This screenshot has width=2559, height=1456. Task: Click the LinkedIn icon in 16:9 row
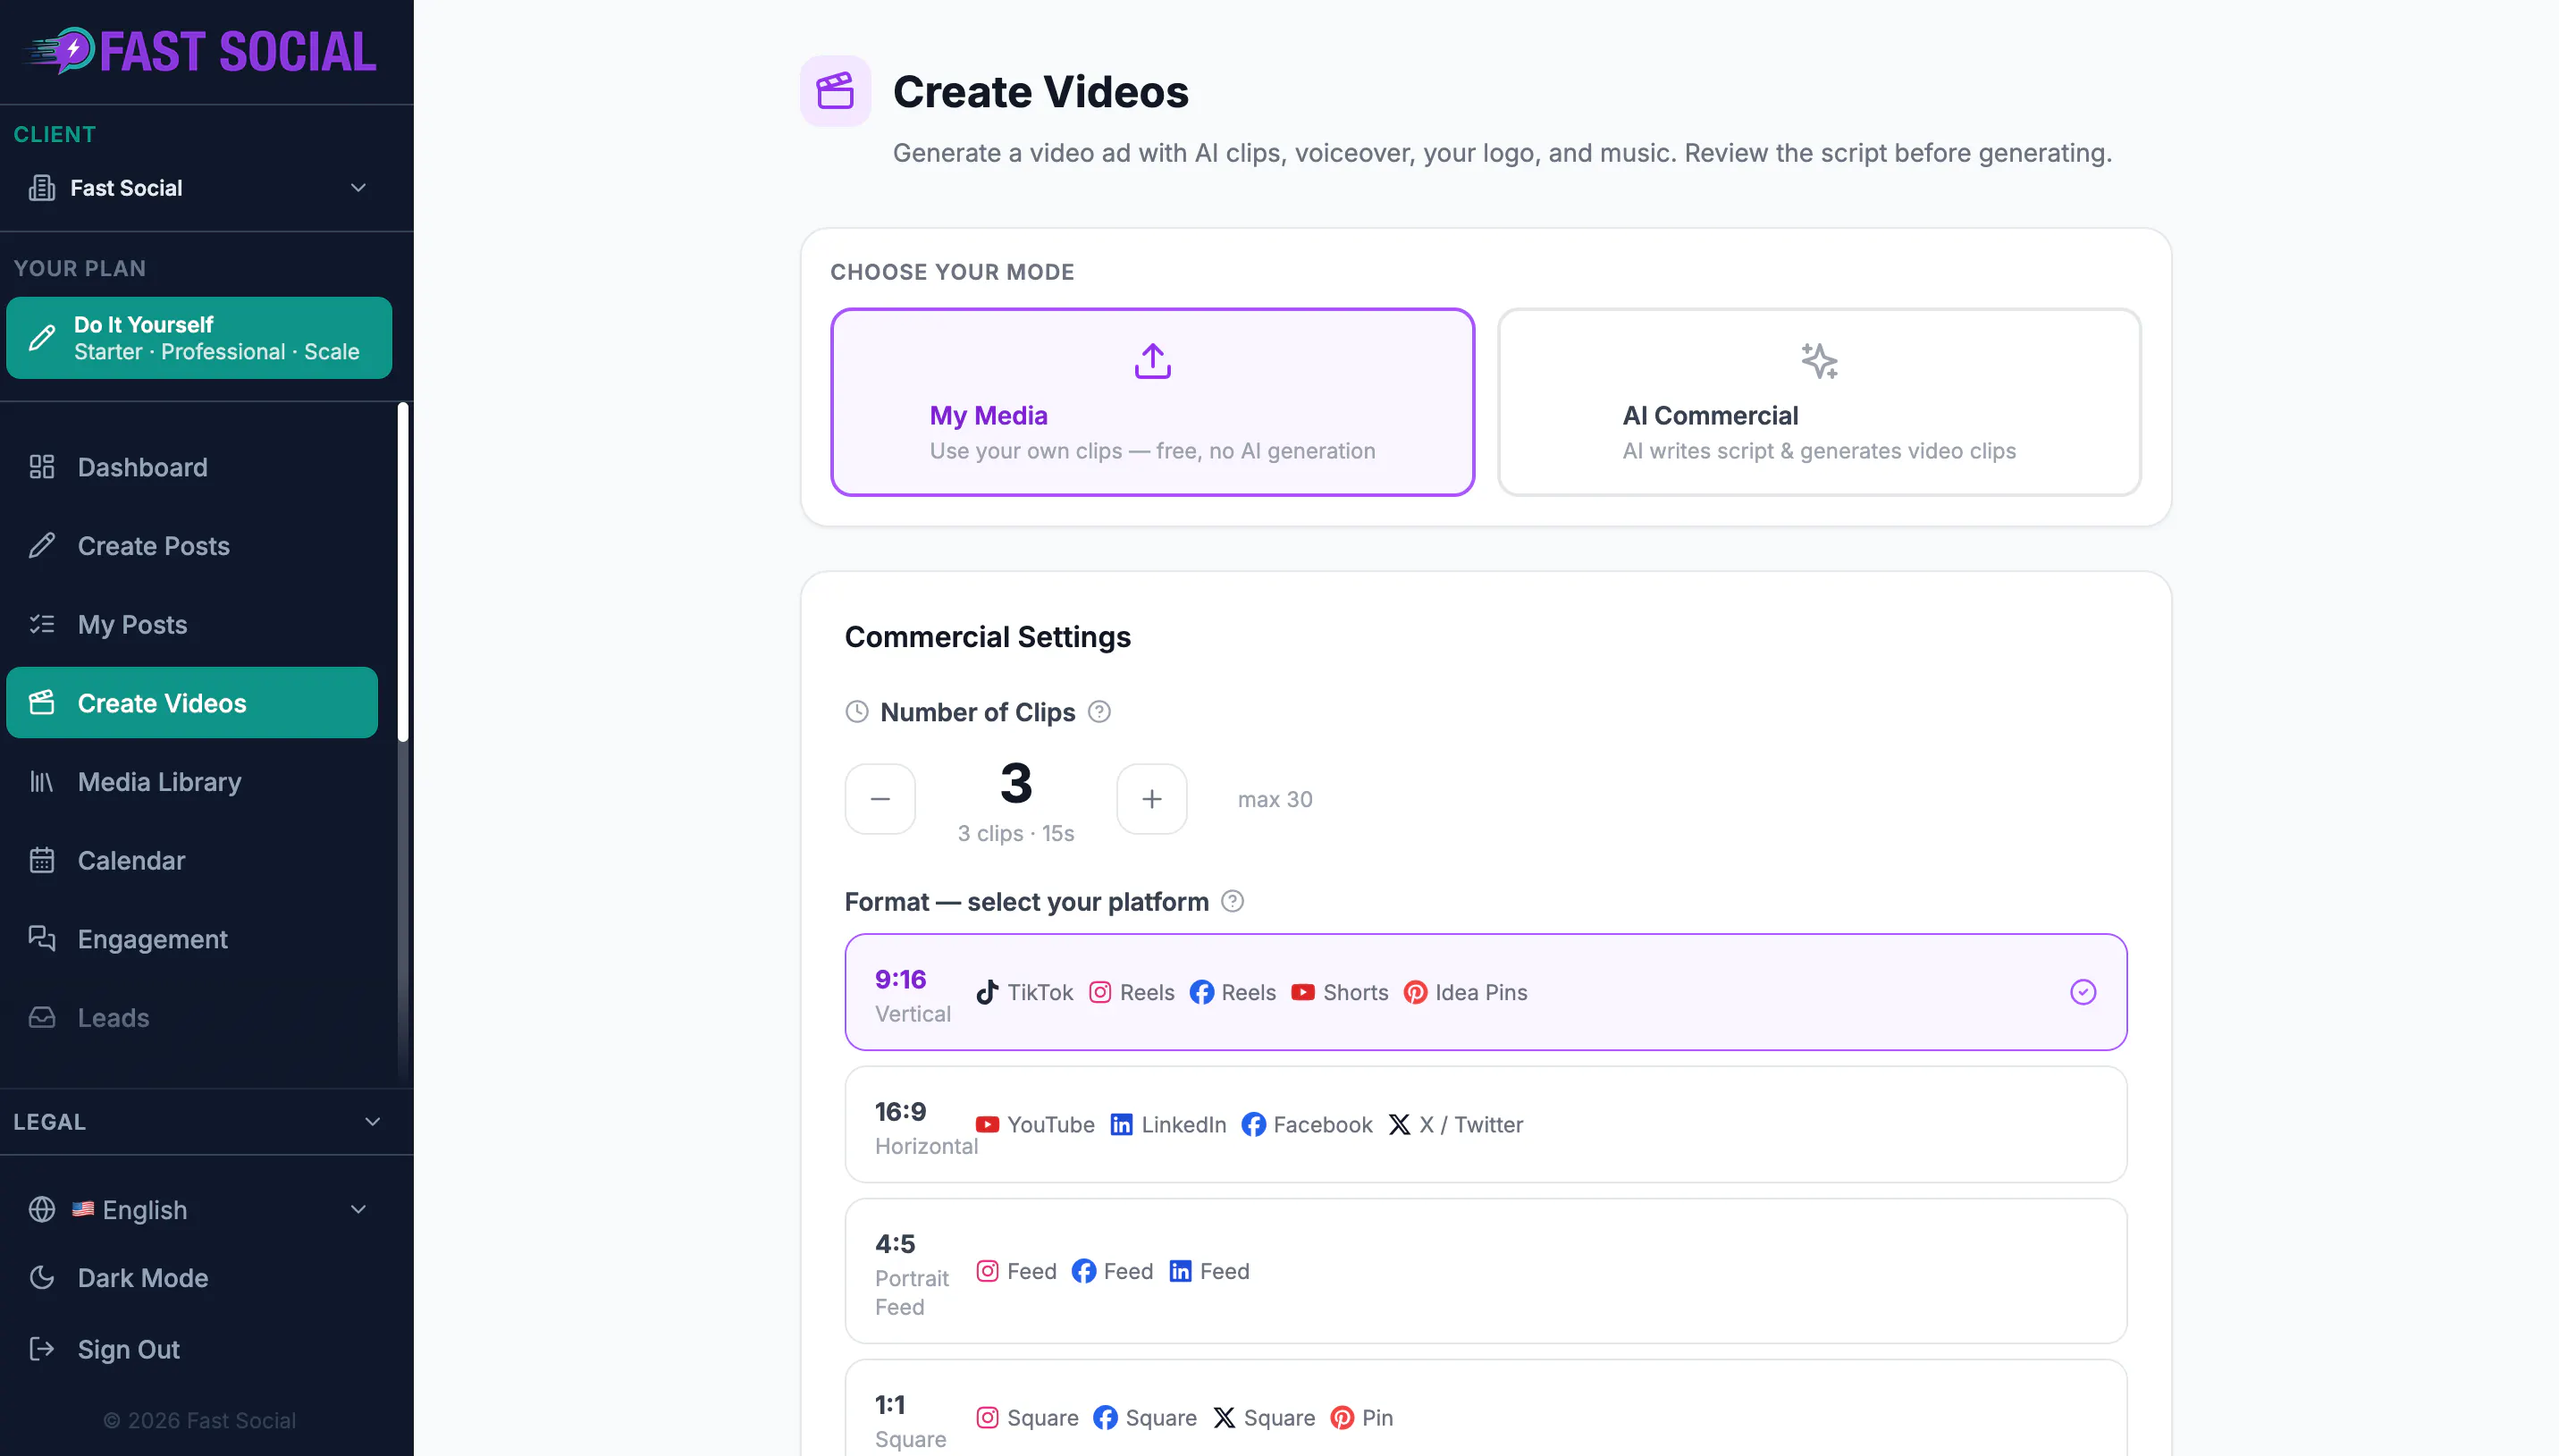click(x=1122, y=1125)
